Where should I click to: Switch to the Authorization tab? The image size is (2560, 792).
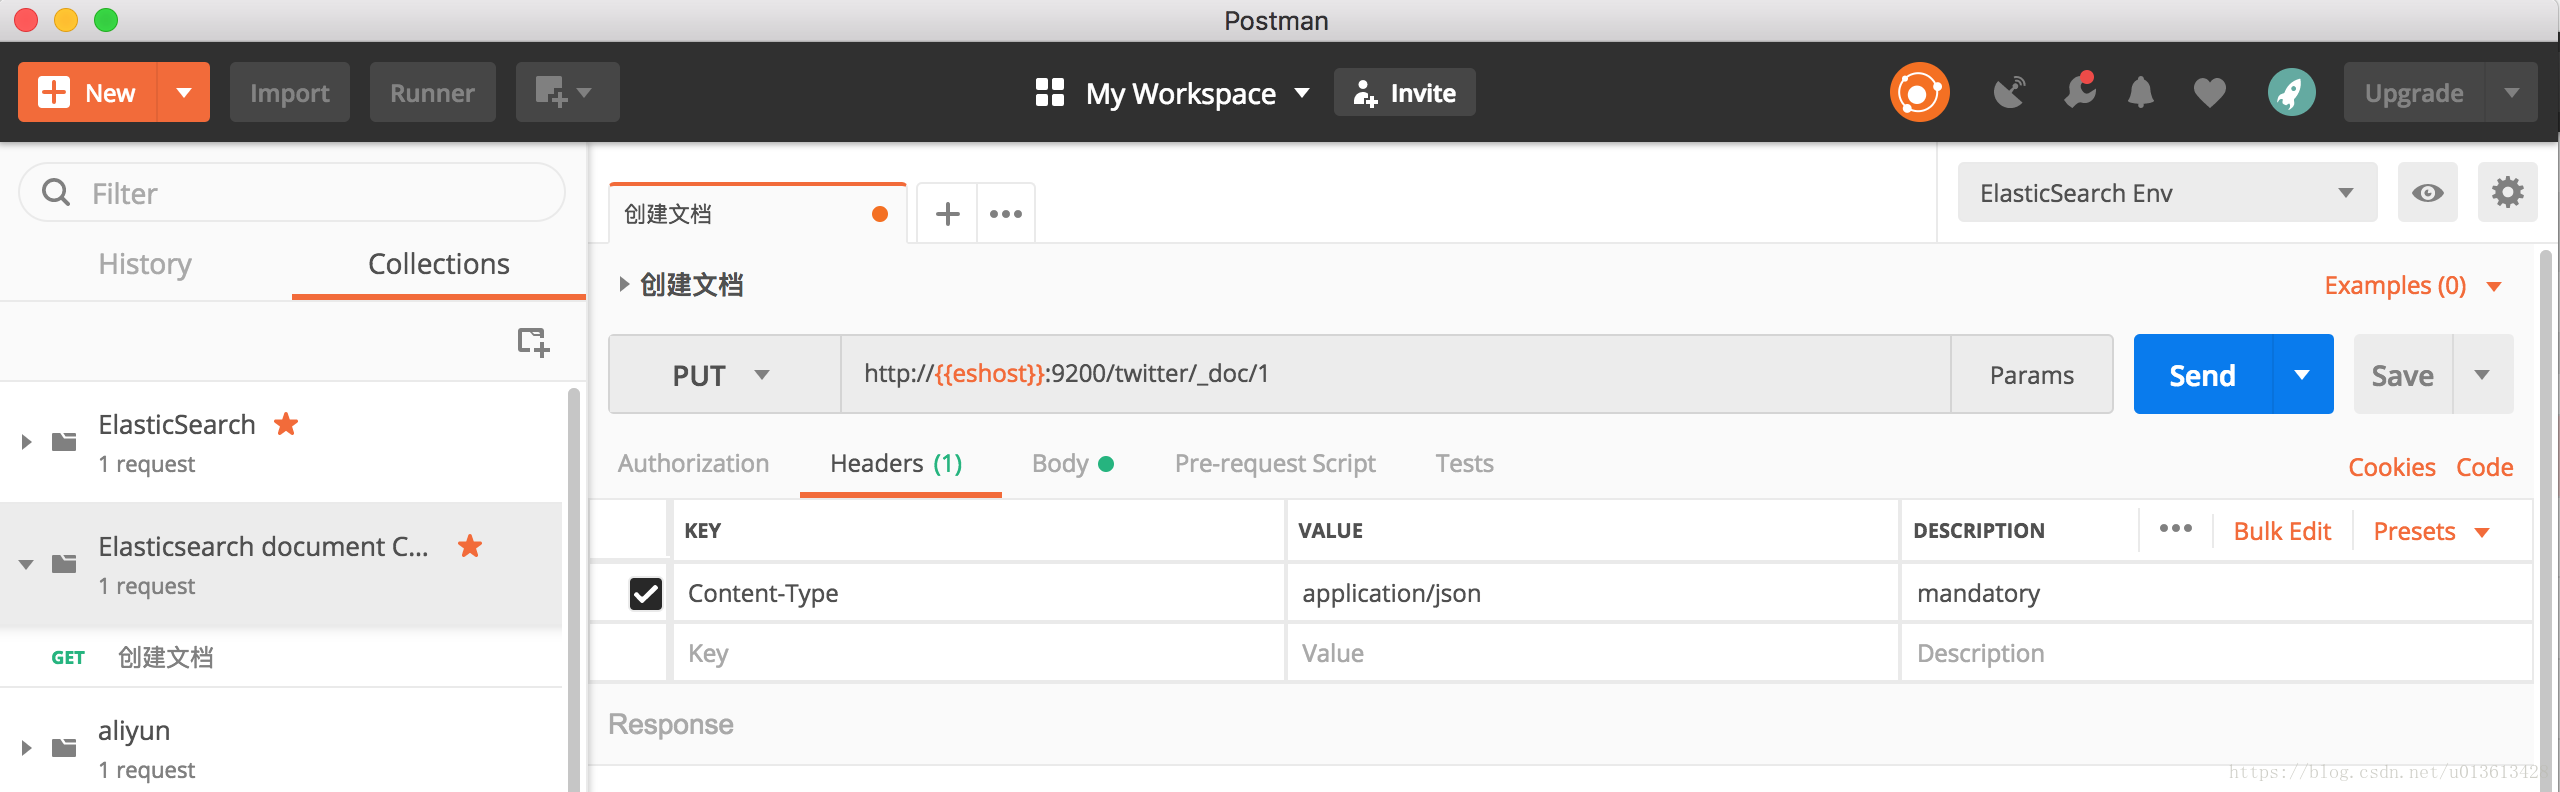coord(693,464)
